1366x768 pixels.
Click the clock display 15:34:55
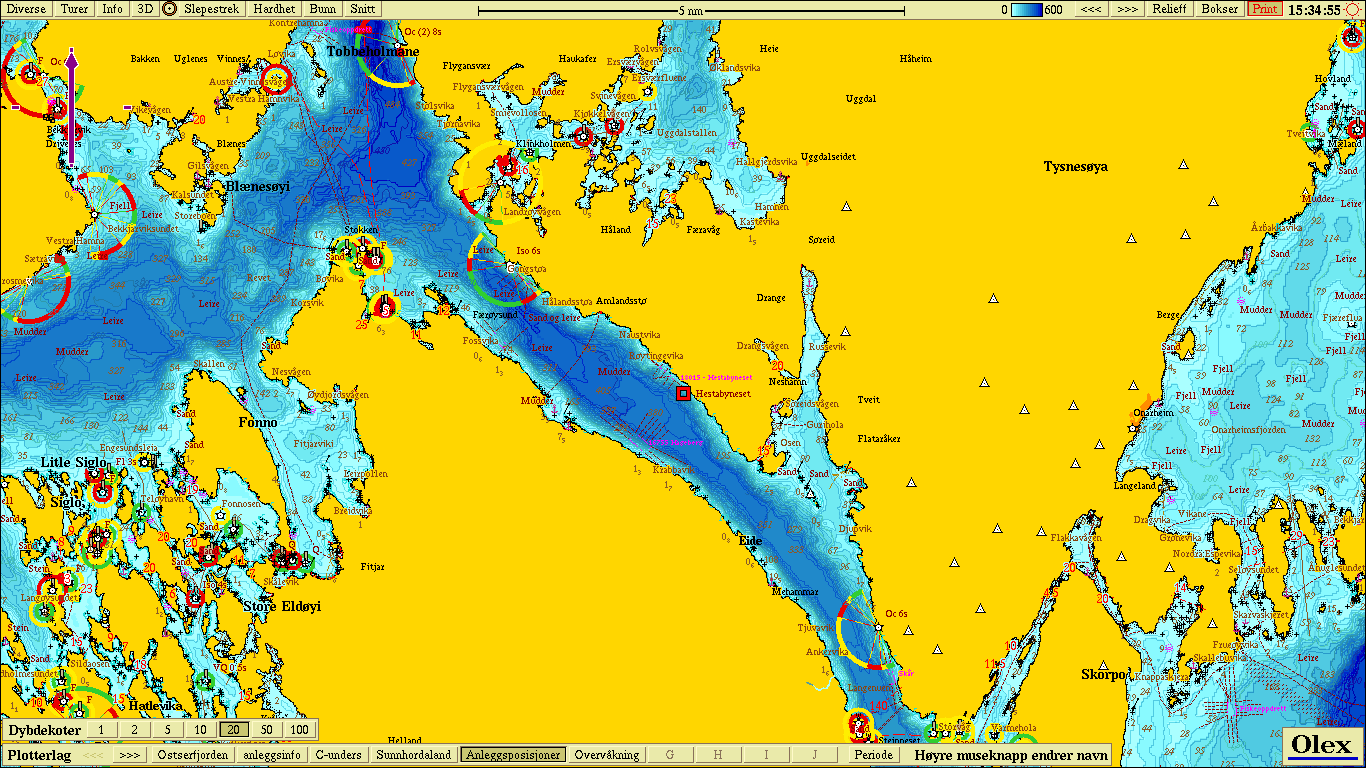pos(1313,10)
